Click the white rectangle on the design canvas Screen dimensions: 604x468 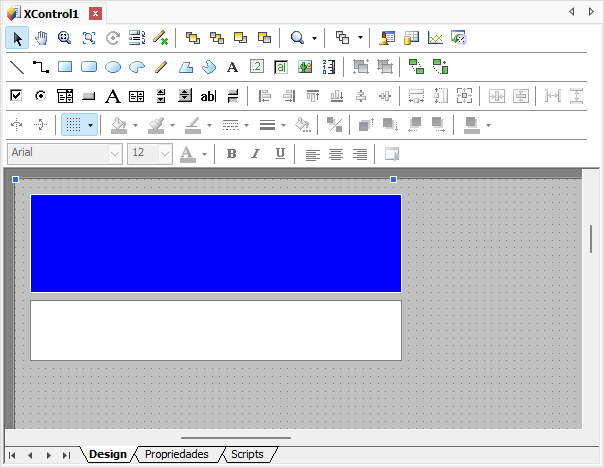point(215,330)
